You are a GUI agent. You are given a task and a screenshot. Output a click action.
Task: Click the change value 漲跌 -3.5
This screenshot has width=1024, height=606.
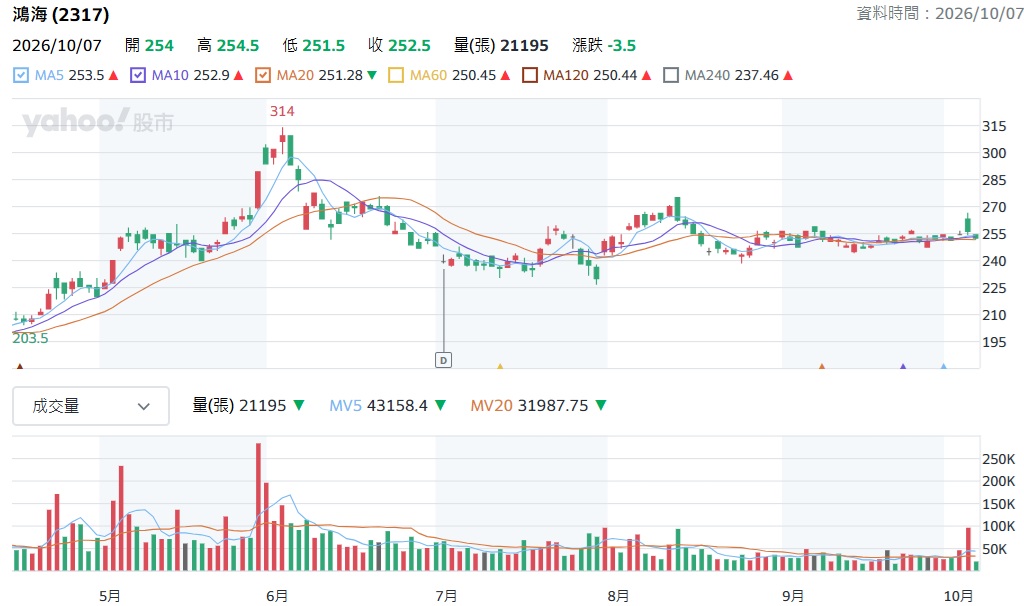604,46
